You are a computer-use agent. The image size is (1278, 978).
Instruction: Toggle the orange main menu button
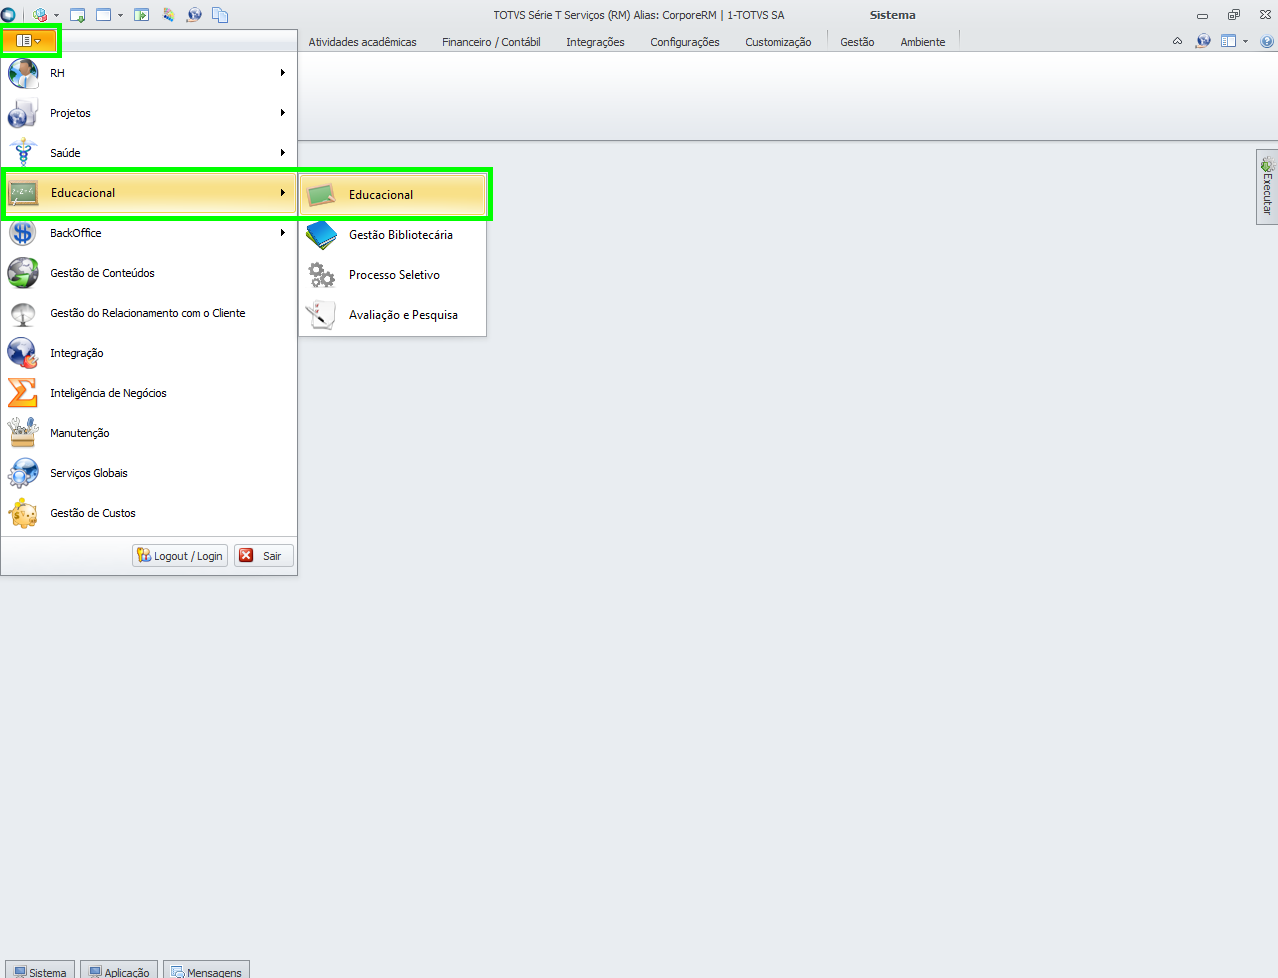coord(29,40)
